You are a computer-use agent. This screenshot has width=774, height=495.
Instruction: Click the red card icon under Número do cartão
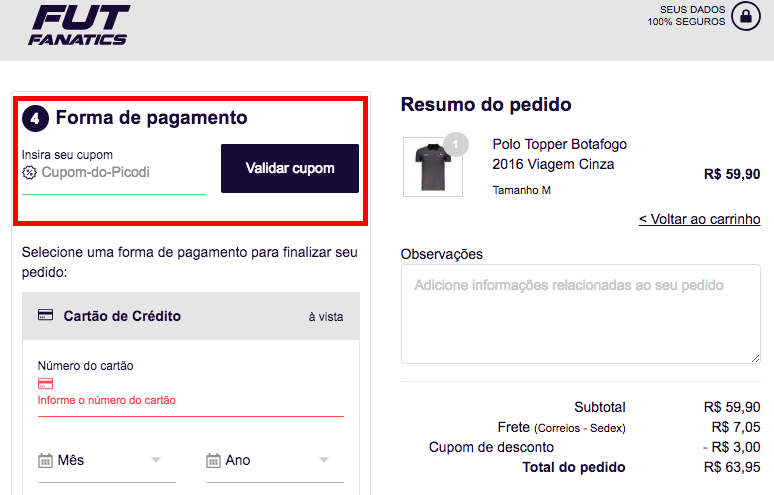(x=45, y=383)
